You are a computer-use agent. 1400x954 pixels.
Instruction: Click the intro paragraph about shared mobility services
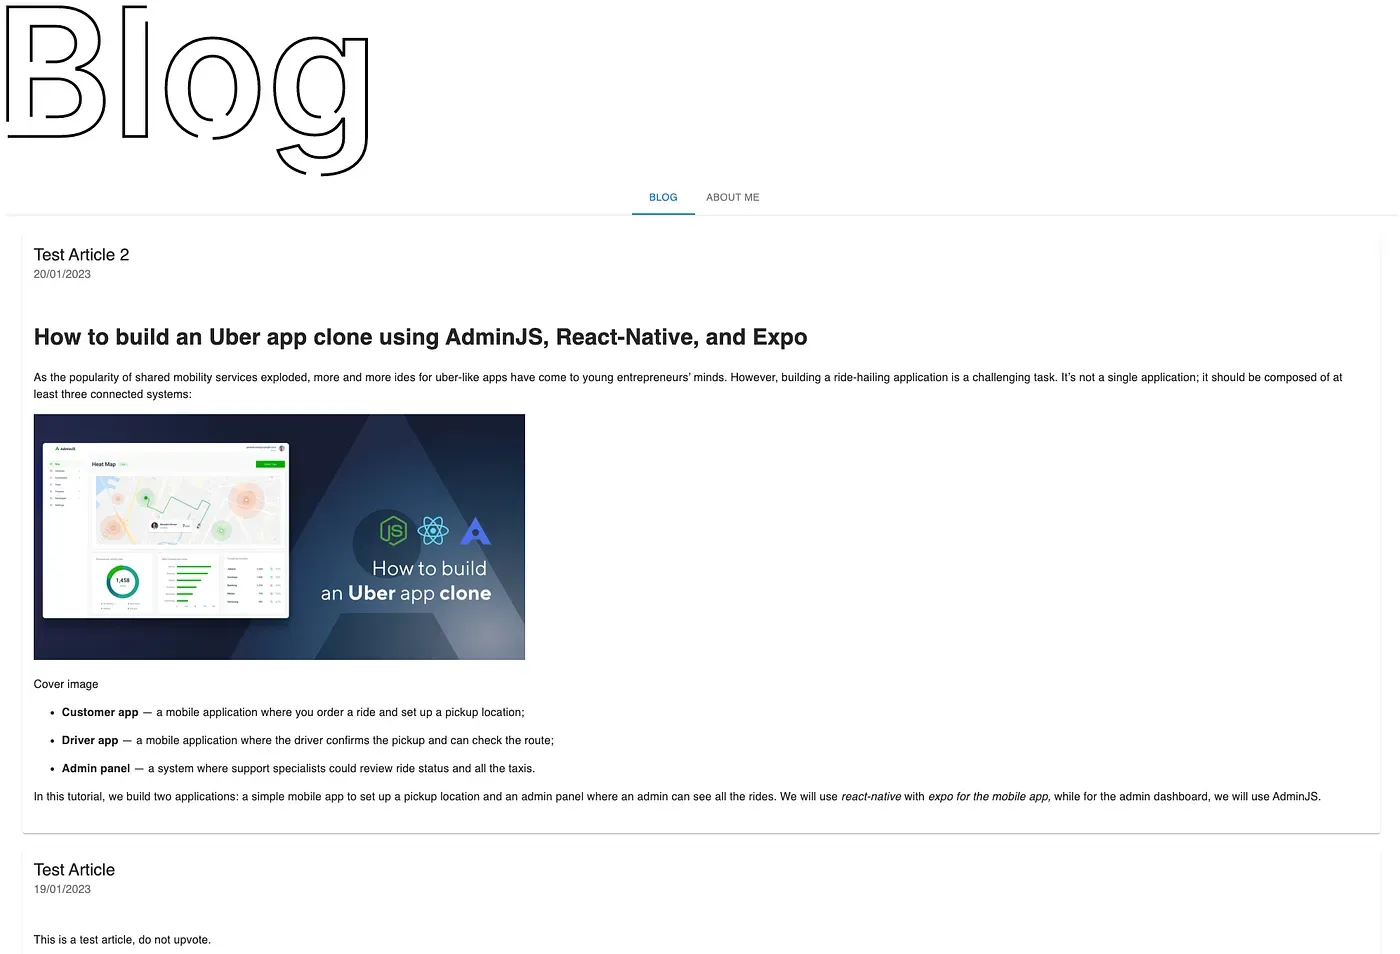click(x=688, y=385)
